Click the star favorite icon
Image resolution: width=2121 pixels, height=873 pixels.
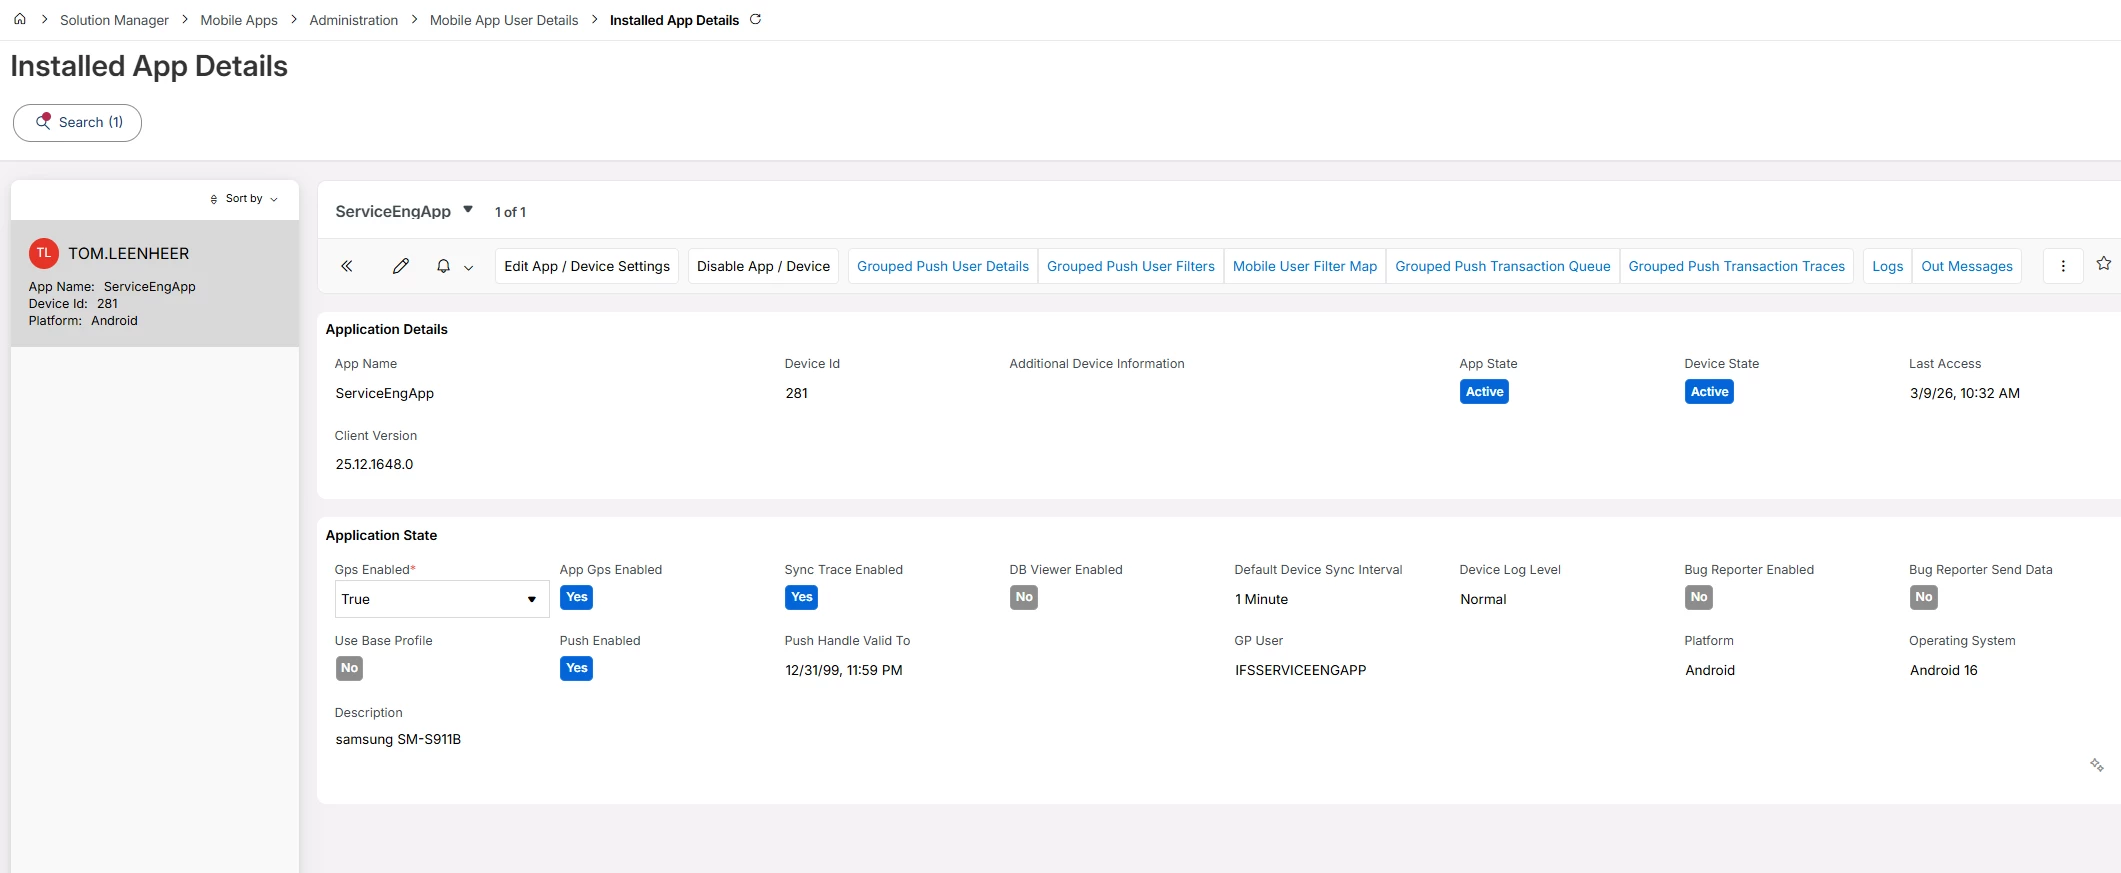[2104, 264]
